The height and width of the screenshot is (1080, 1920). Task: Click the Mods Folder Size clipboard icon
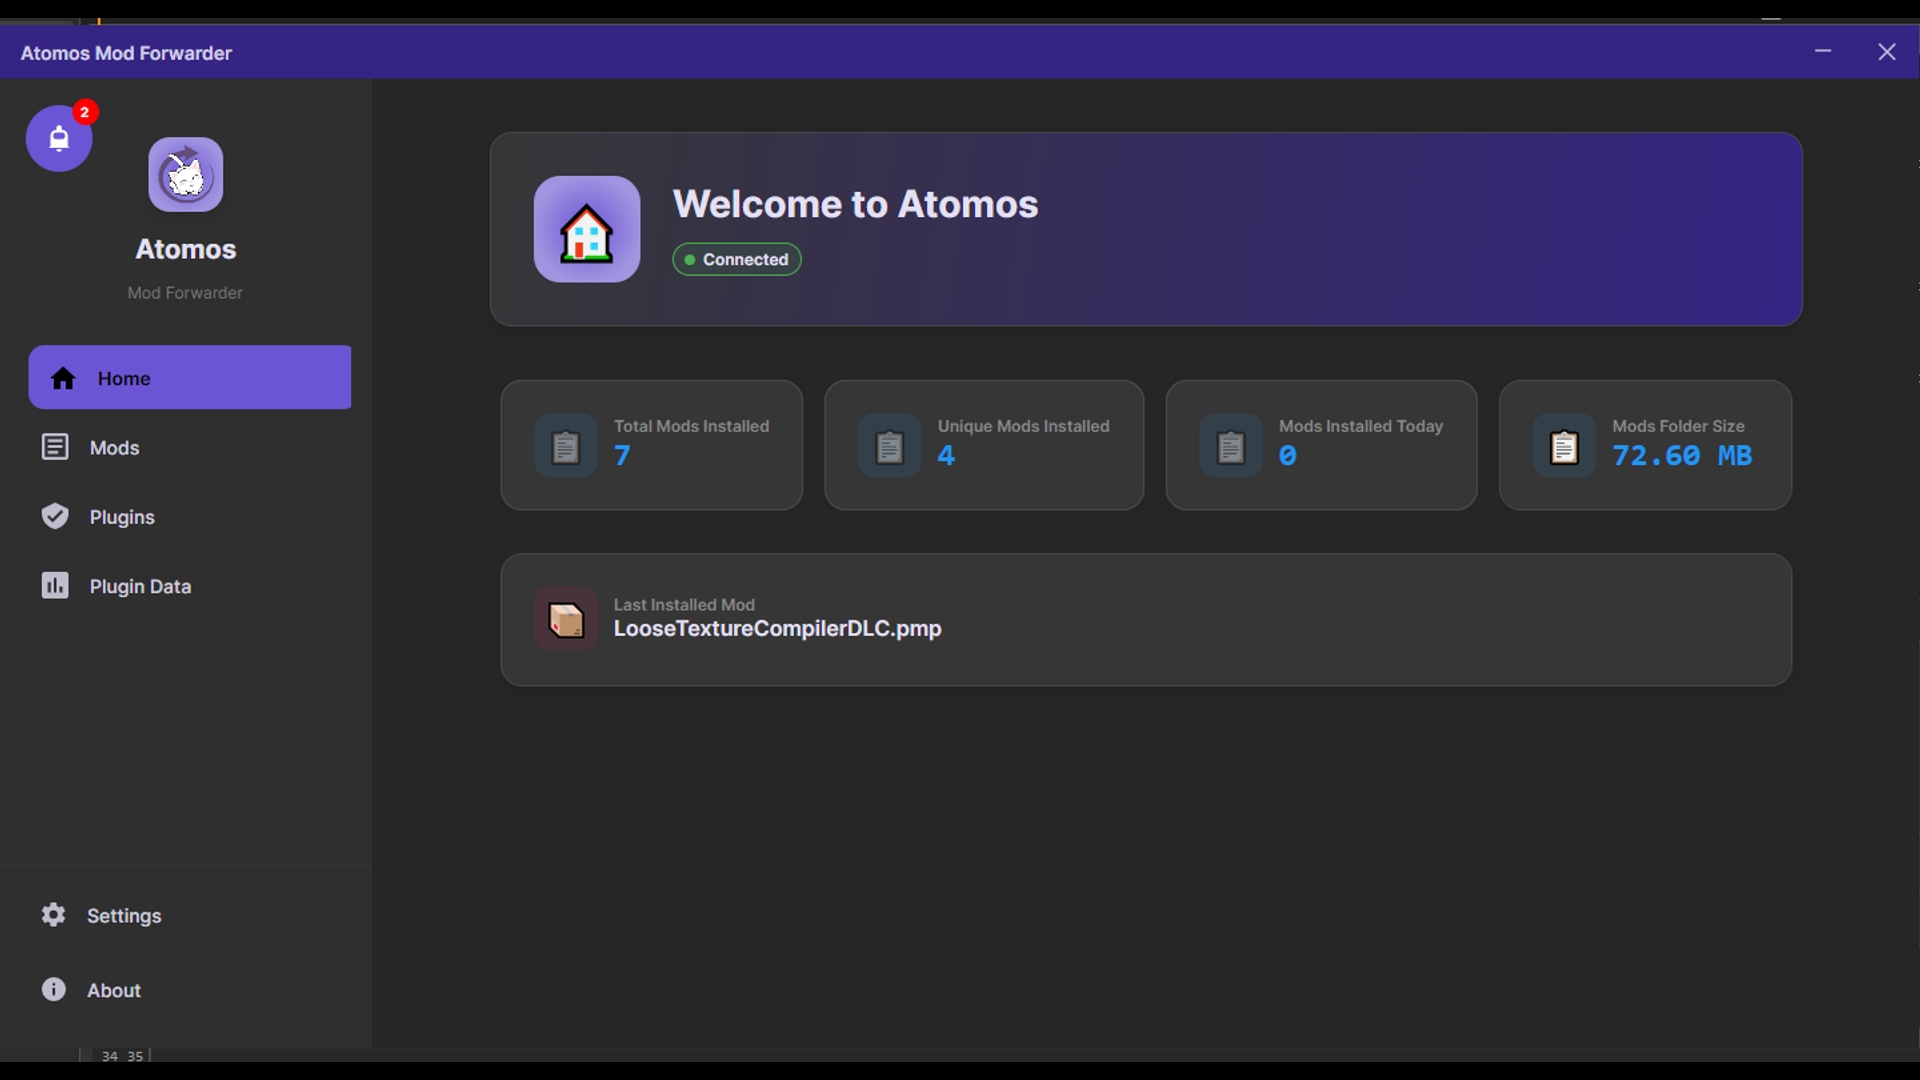(1564, 445)
